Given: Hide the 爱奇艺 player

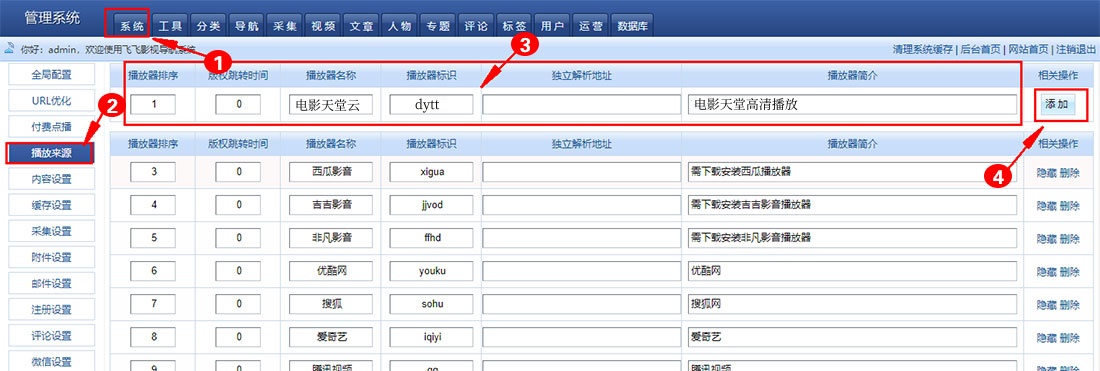Looking at the screenshot, I should pyautogui.click(x=1046, y=337).
